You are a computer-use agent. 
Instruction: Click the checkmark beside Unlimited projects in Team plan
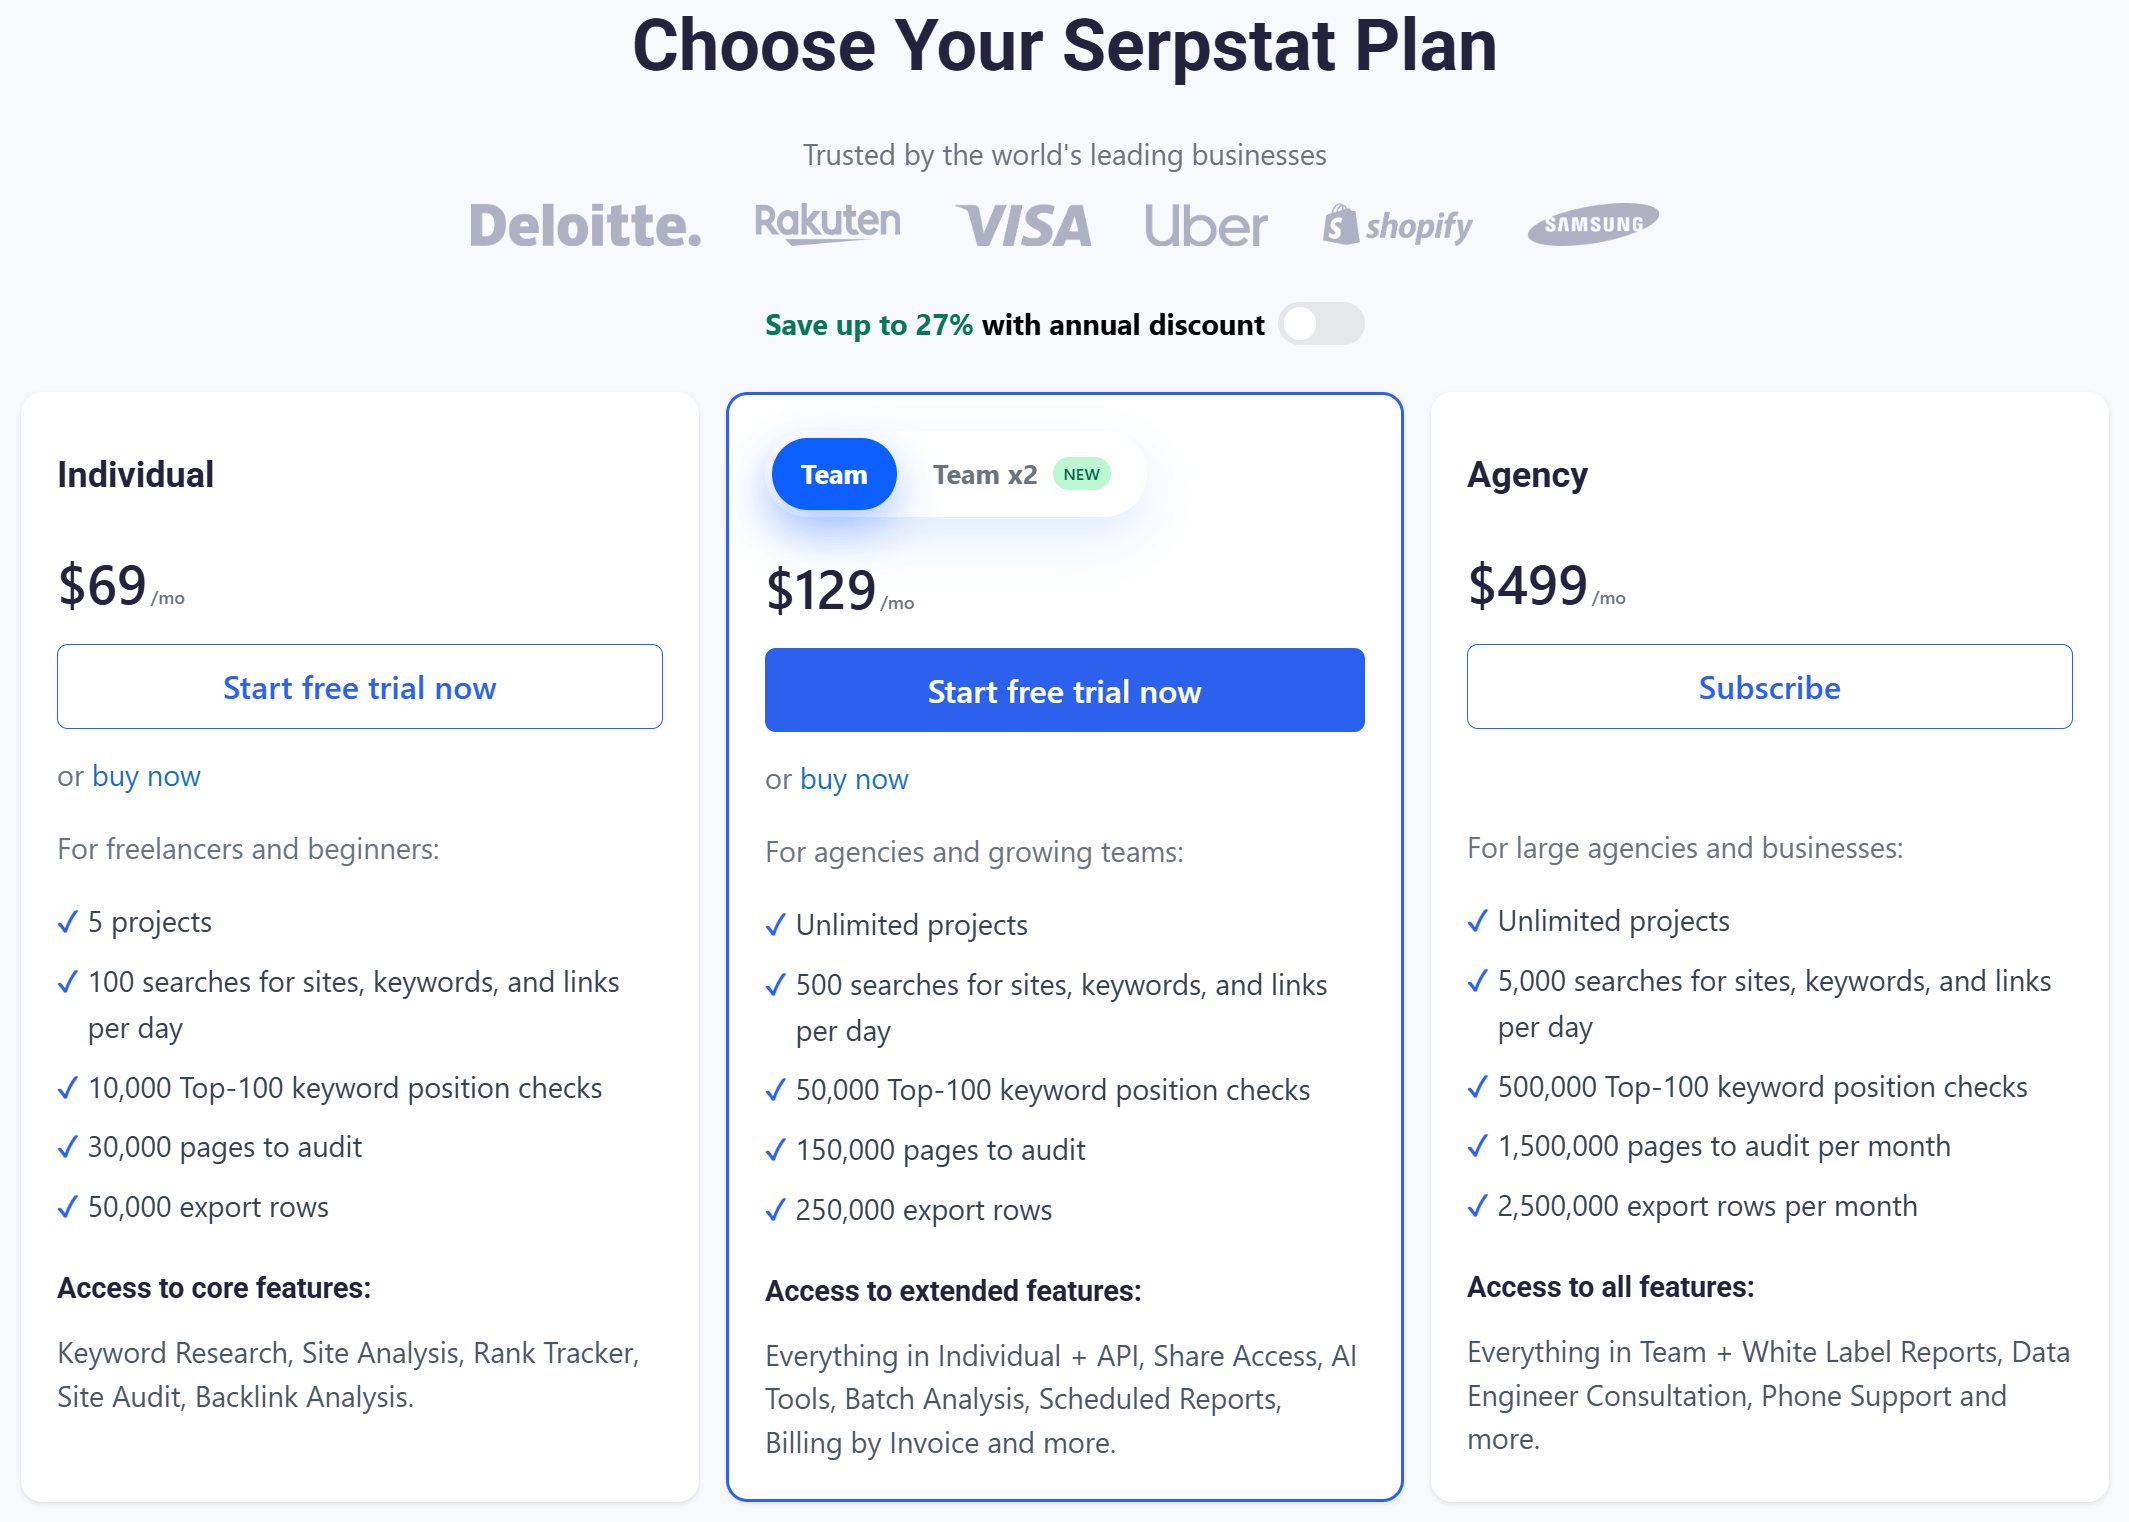[777, 925]
